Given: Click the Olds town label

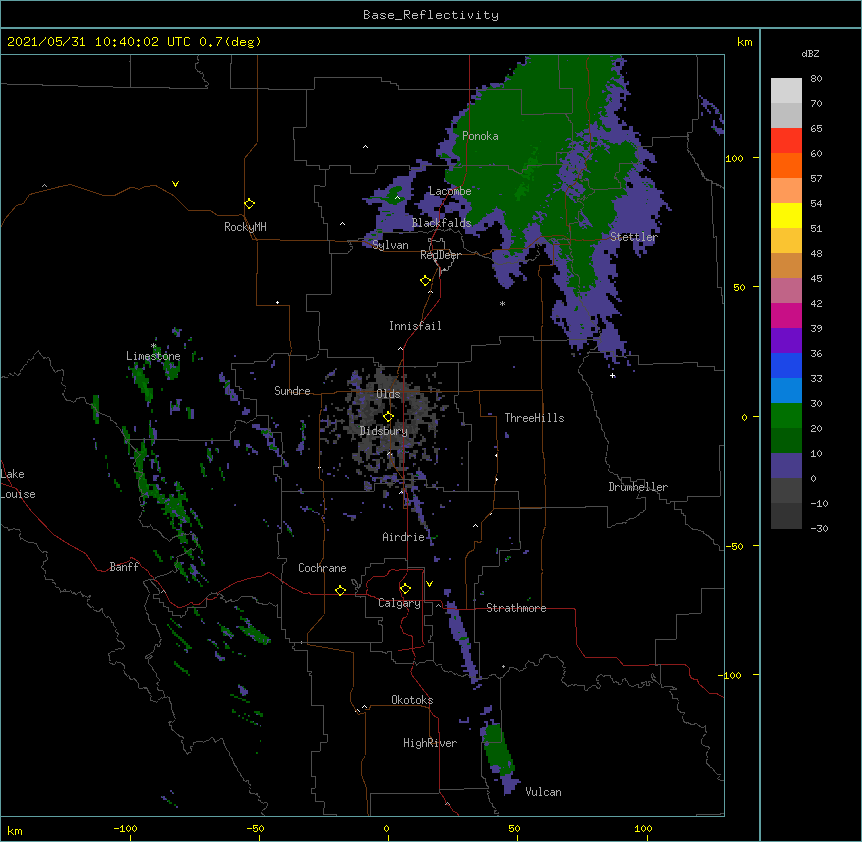Looking at the screenshot, I should click(x=388, y=394).
